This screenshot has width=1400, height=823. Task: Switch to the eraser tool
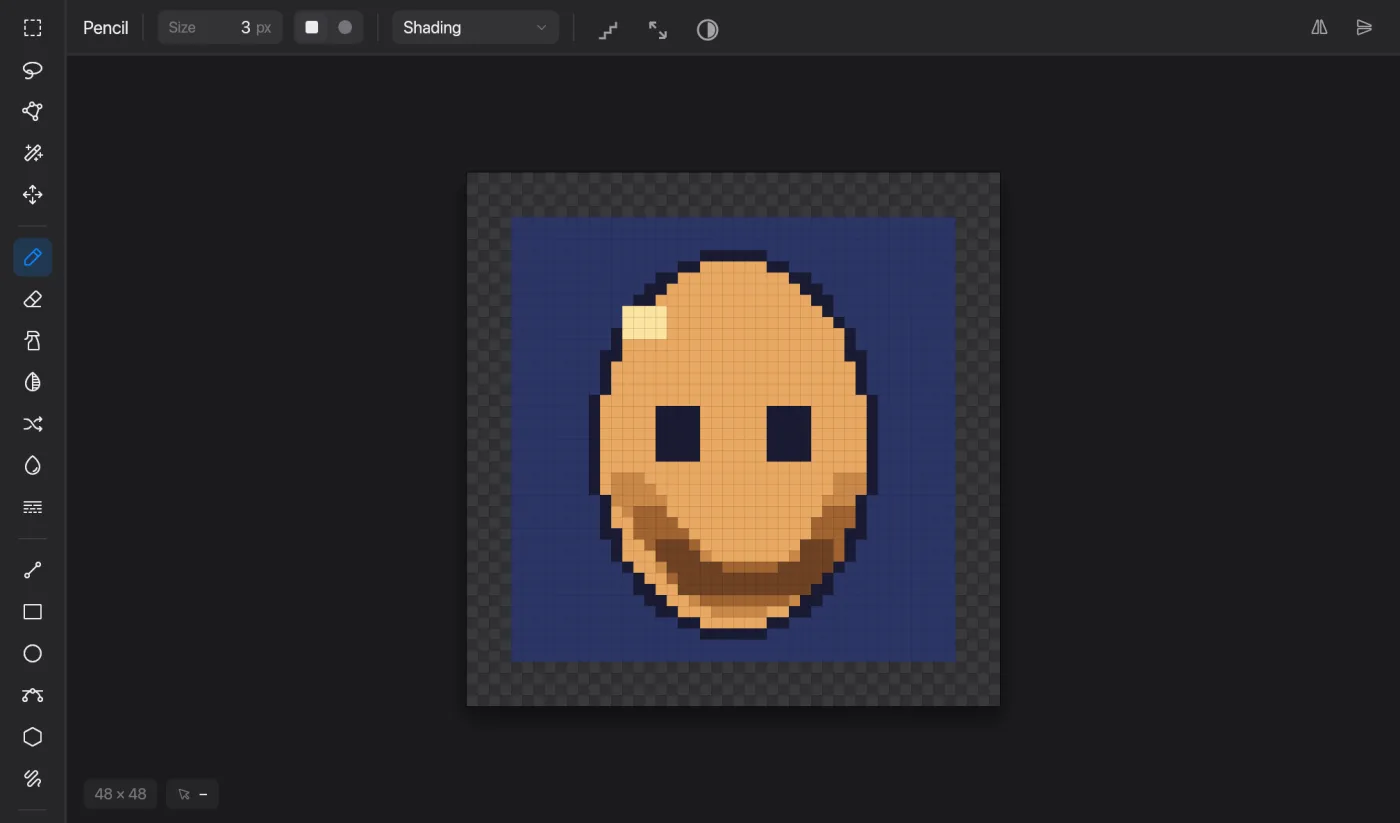pos(33,299)
